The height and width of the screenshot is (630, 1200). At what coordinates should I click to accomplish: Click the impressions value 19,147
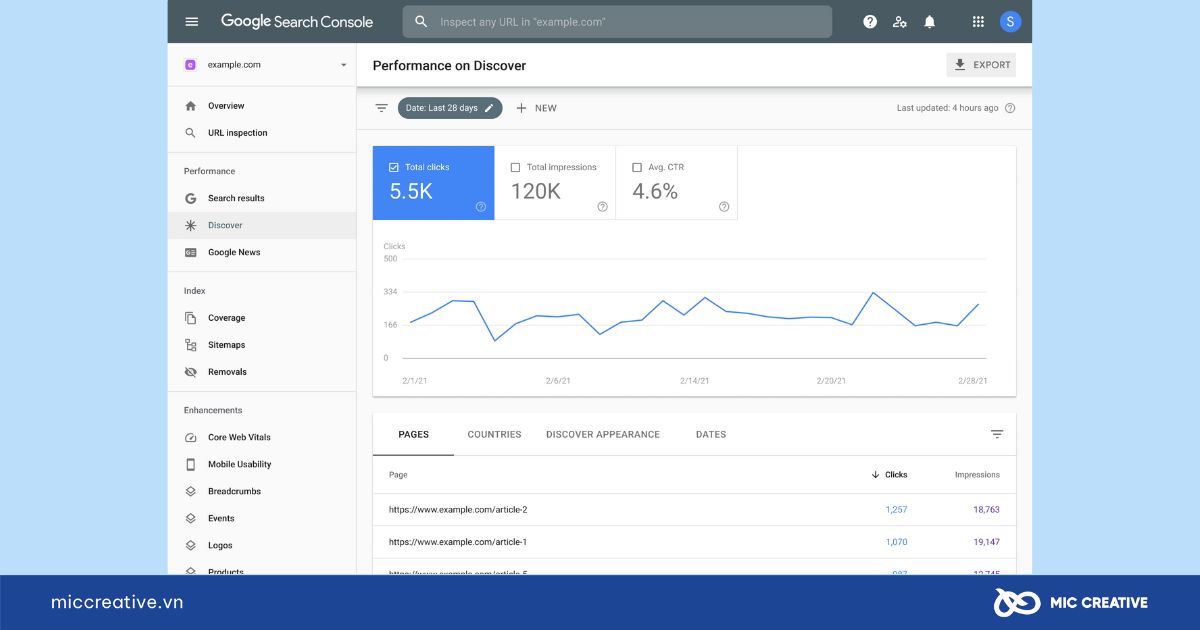[x=986, y=542]
